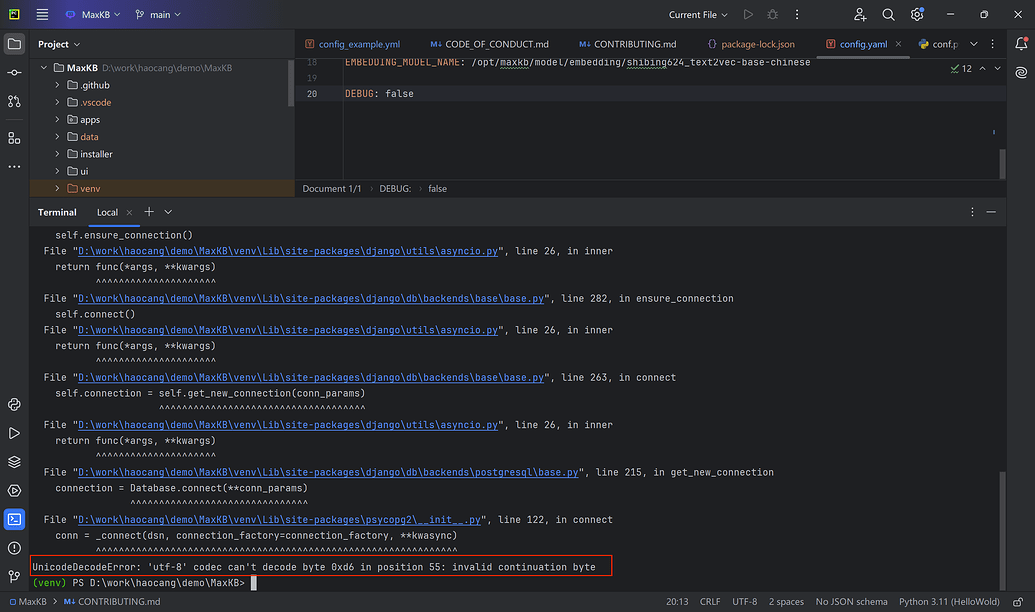
Task: Run the current file with play button
Action: tap(748, 15)
